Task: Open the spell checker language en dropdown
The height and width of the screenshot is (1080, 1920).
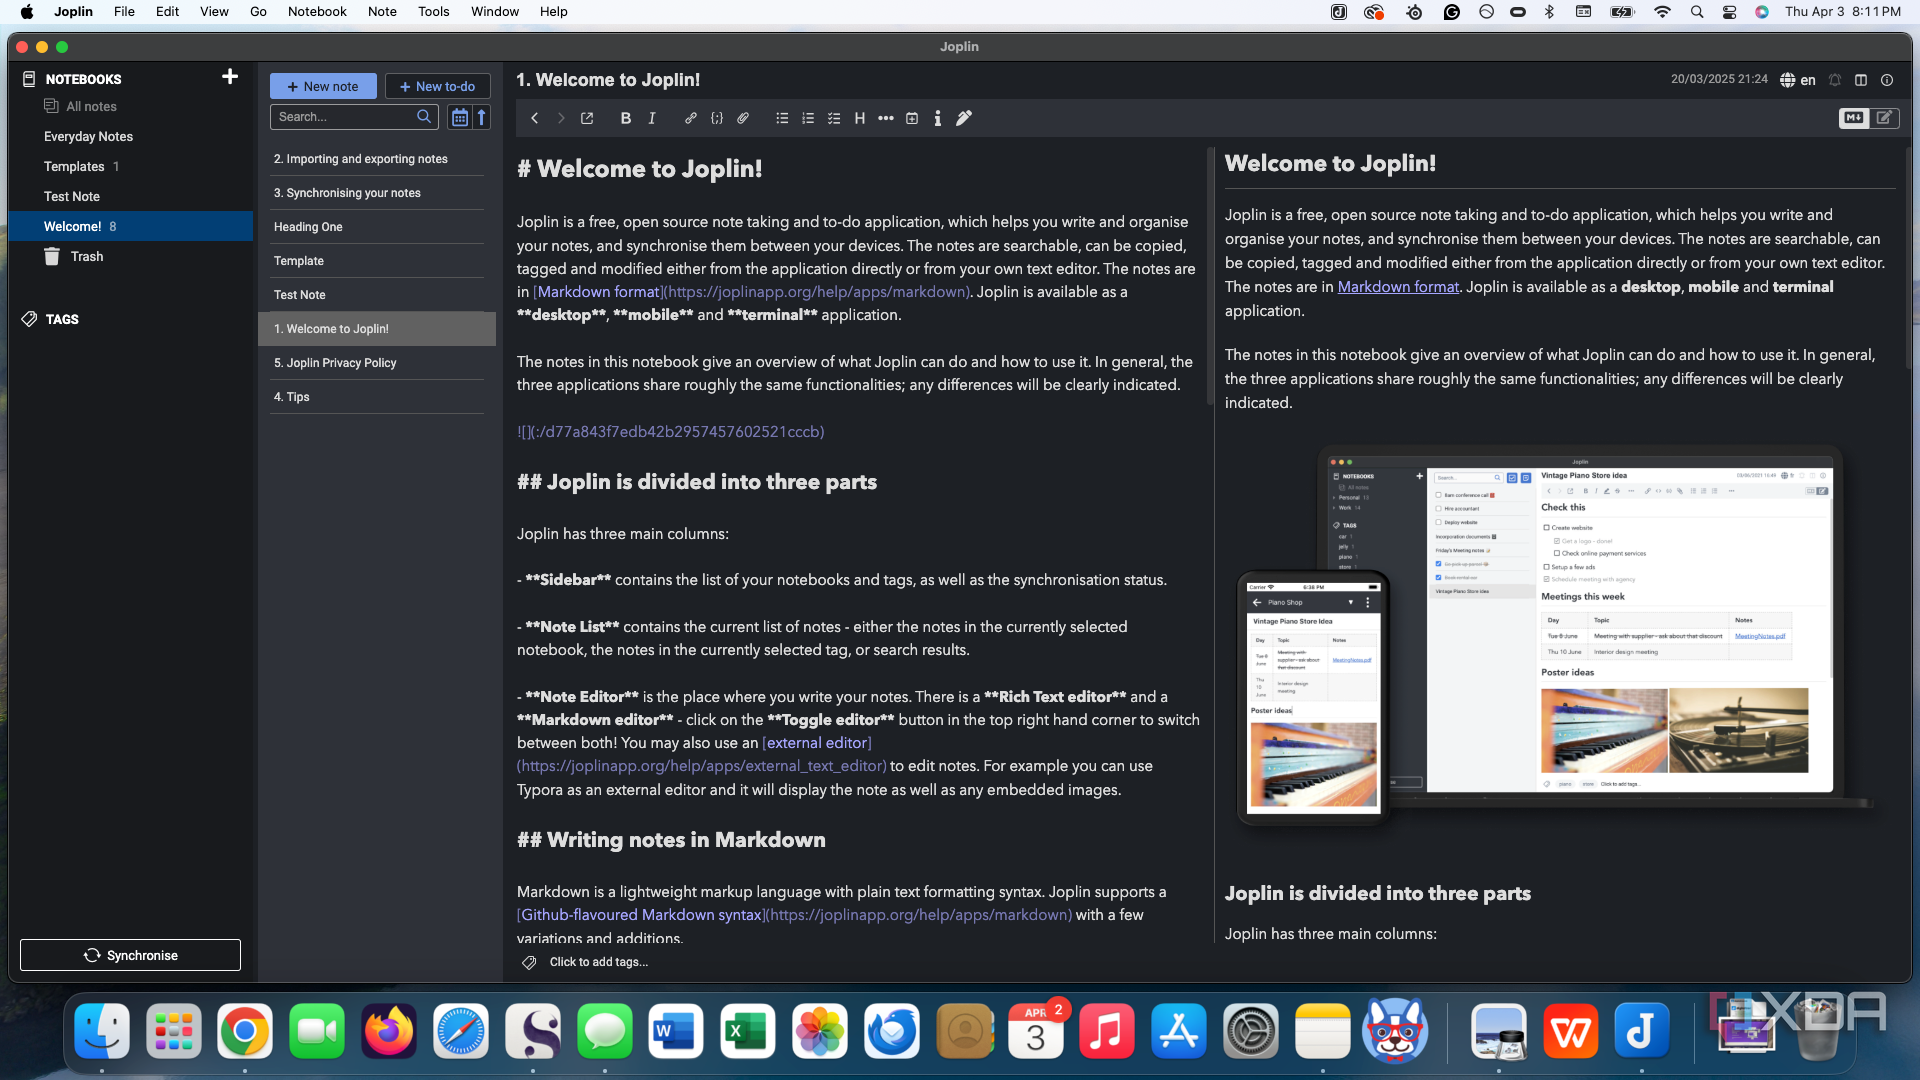Action: 1798,80
